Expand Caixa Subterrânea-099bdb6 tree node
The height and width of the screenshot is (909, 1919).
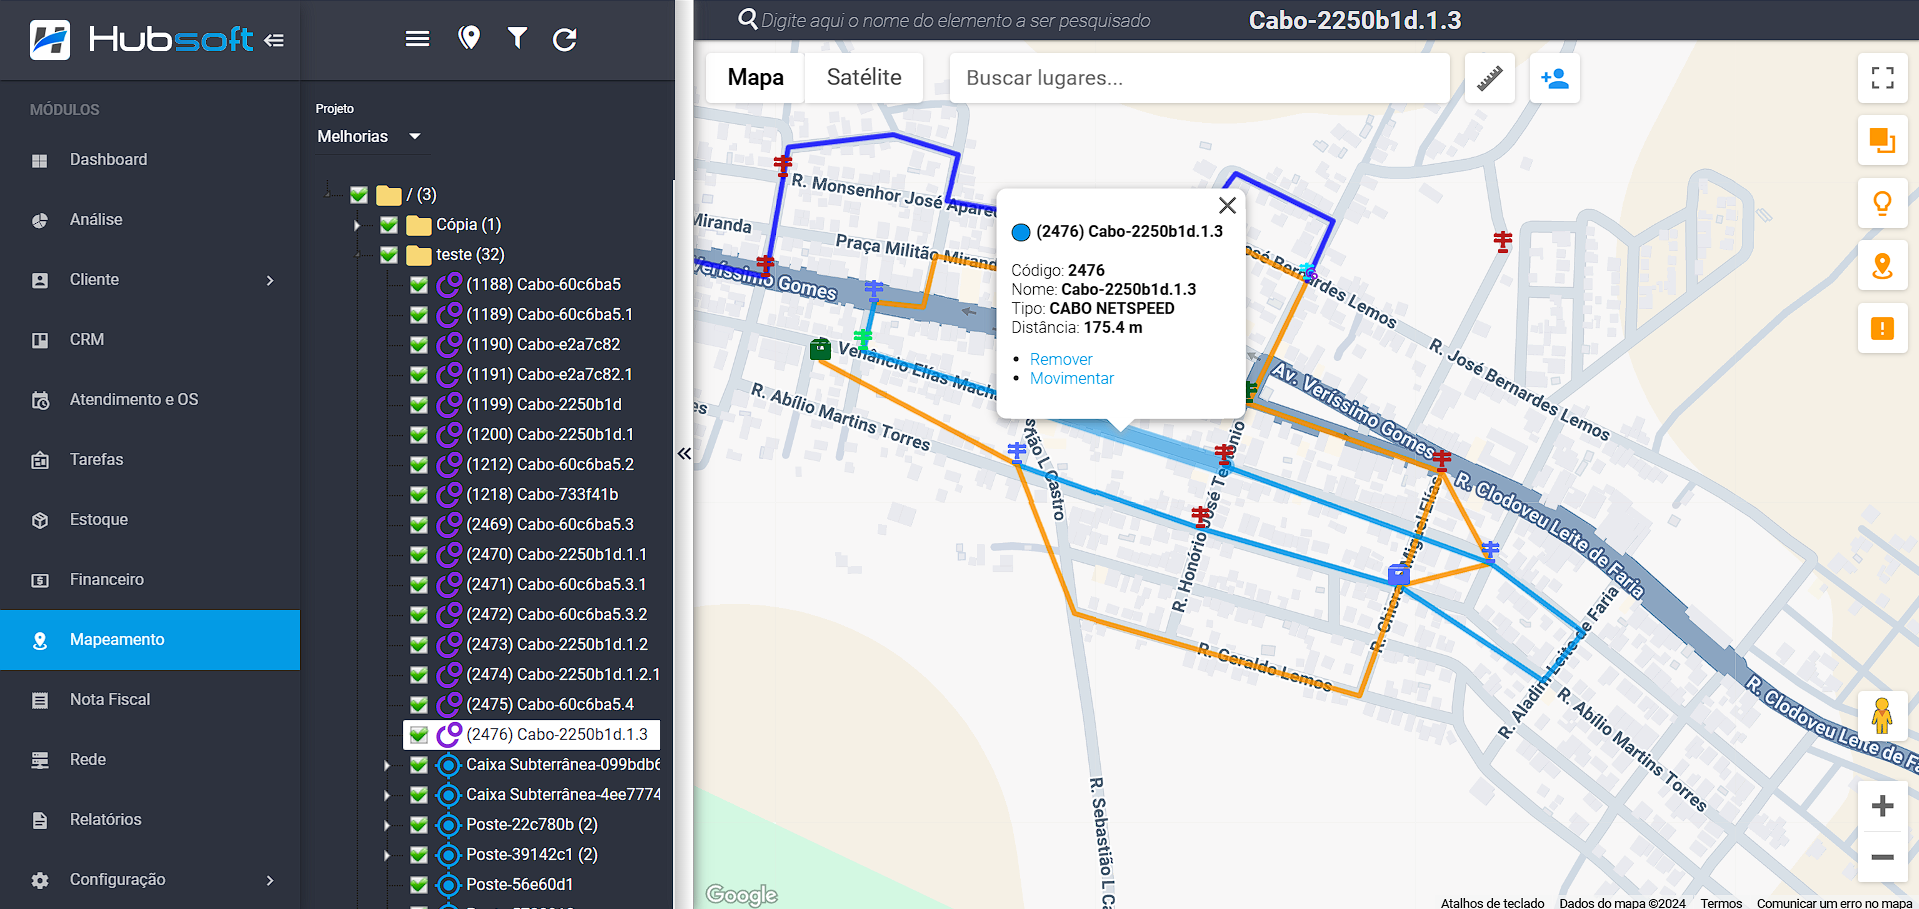[x=387, y=765]
